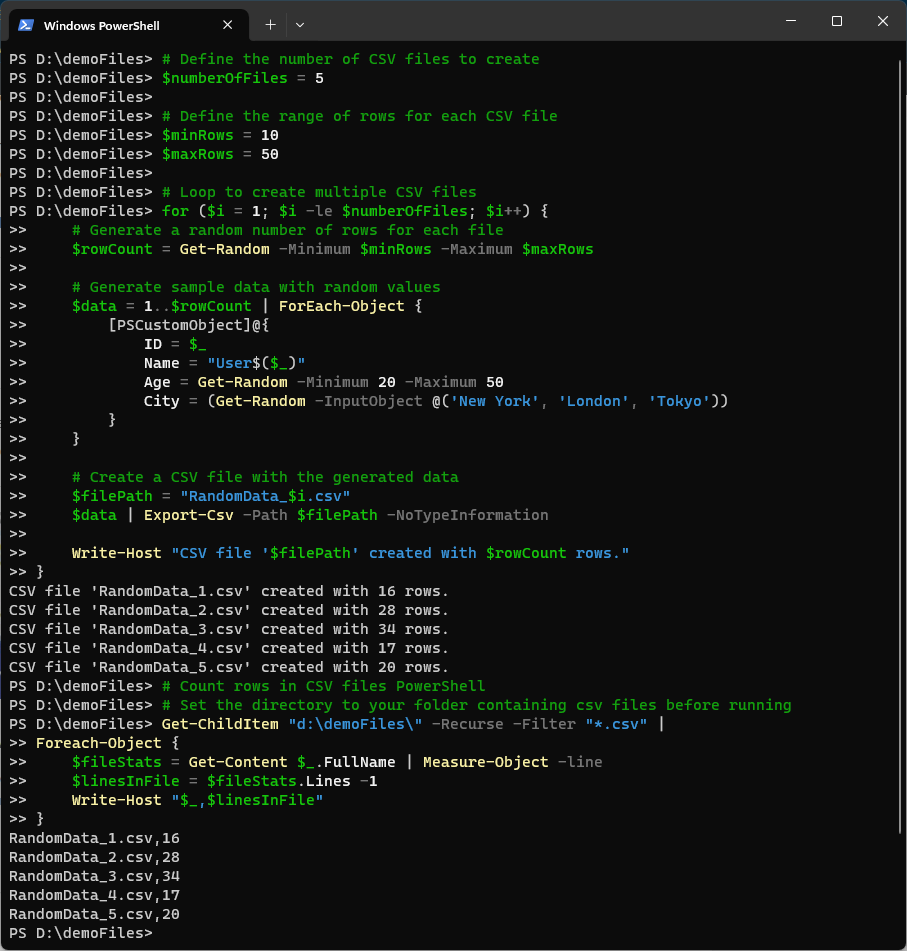This screenshot has height=951, width=907.
Task: Click the Measure-Object cmdlet text
Action: coord(485,761)
